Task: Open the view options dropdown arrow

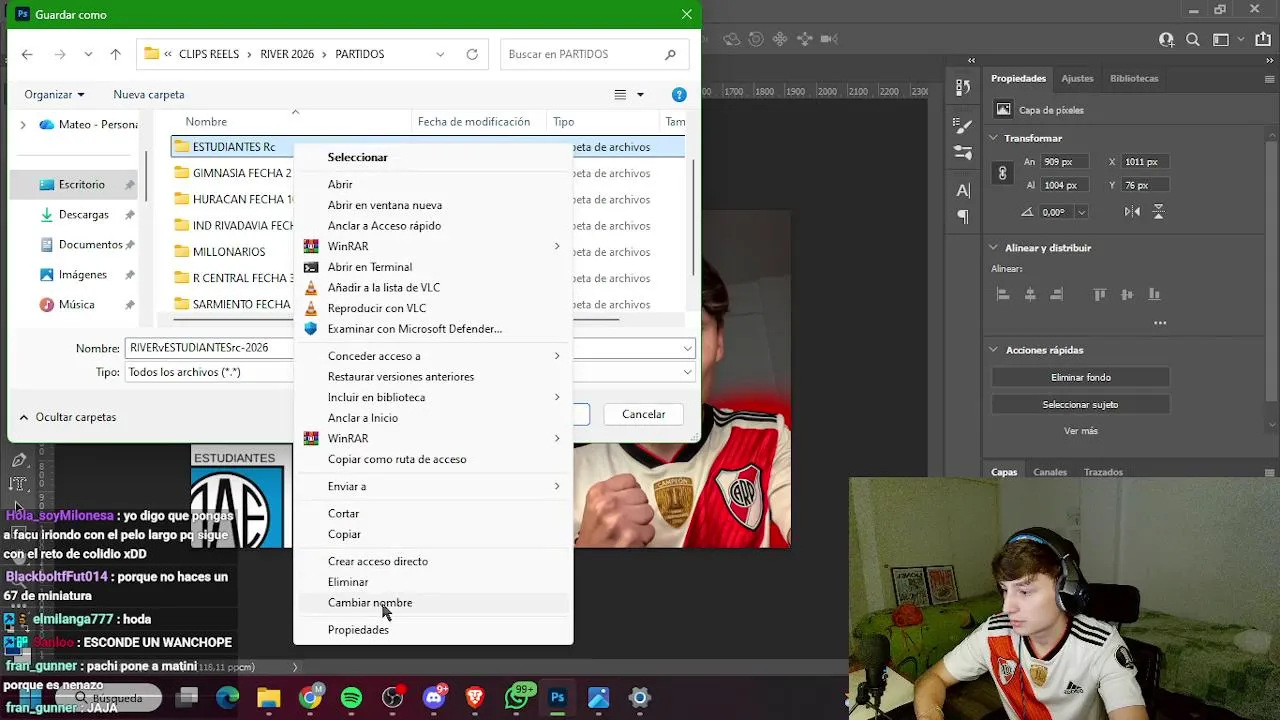Action: 640,95
